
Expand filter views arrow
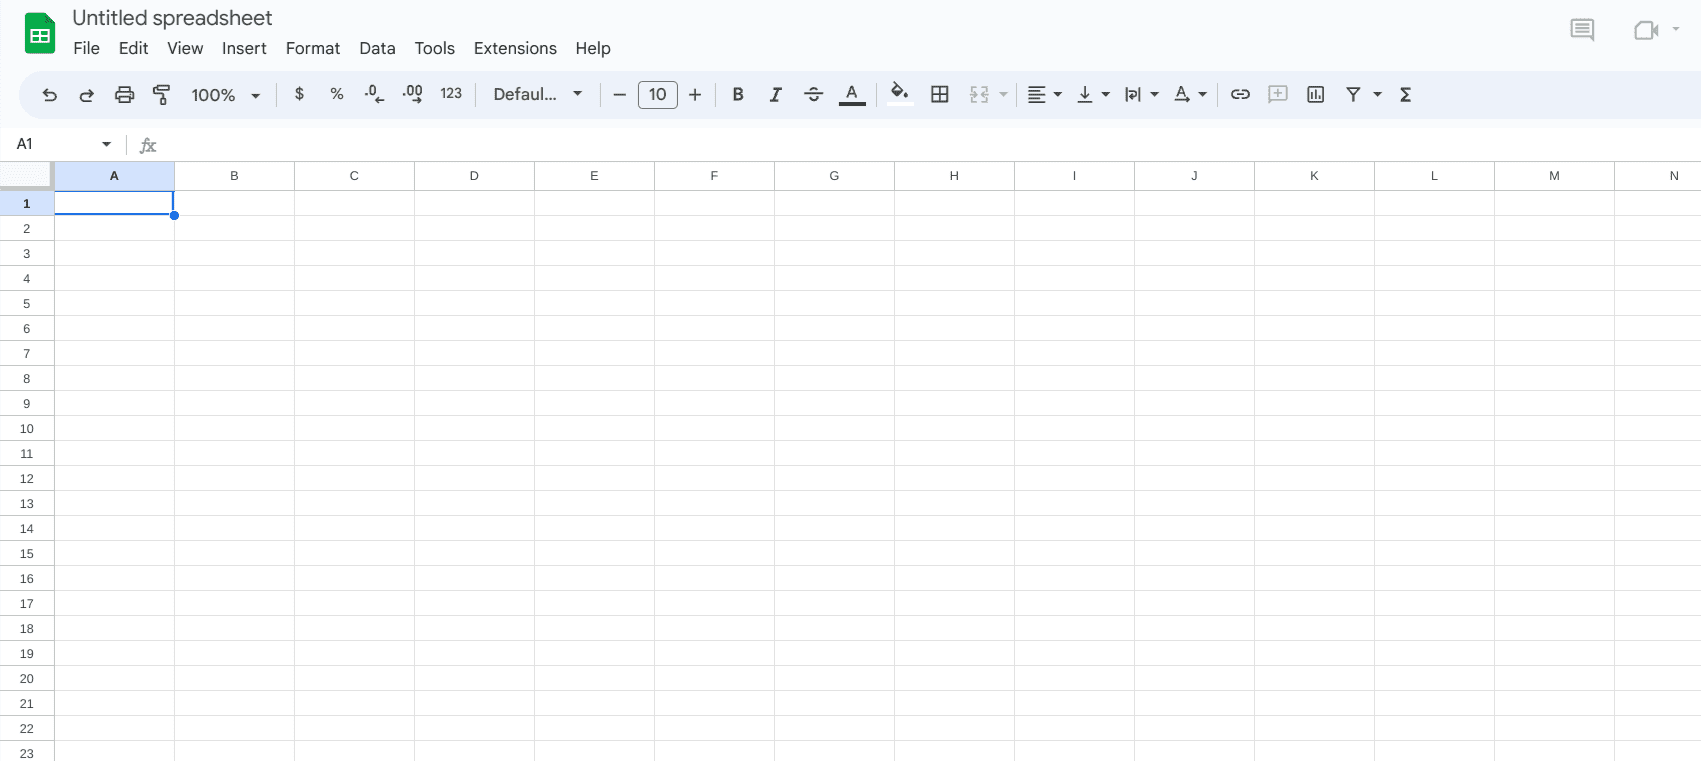(1377, 94)
